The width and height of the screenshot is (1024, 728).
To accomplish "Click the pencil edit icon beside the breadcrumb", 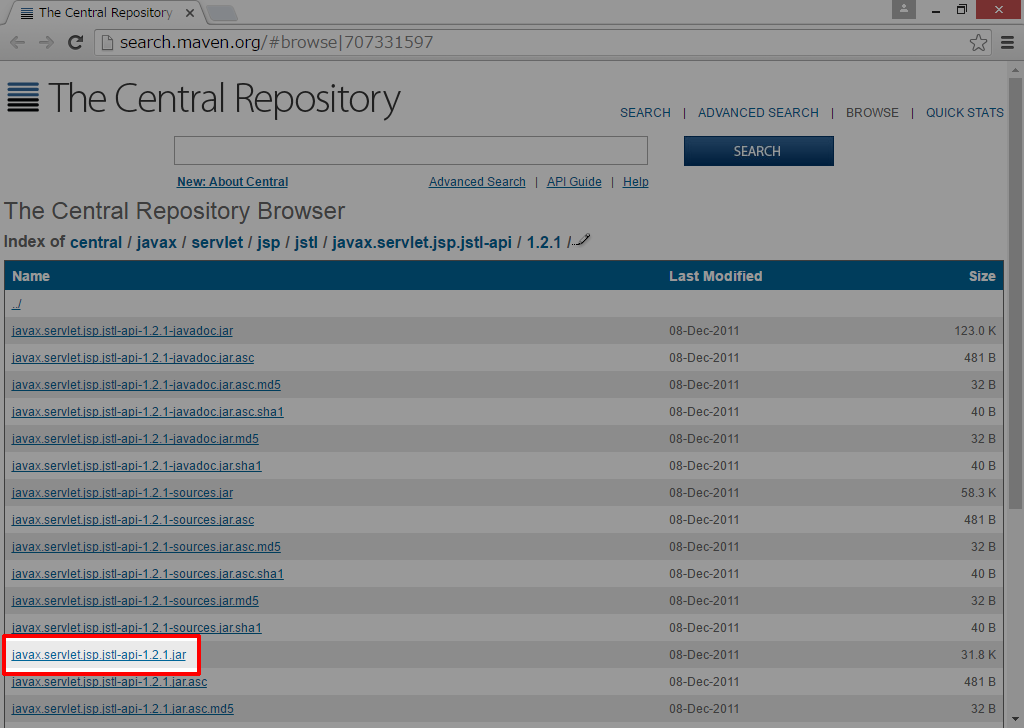I will (582, 239).
